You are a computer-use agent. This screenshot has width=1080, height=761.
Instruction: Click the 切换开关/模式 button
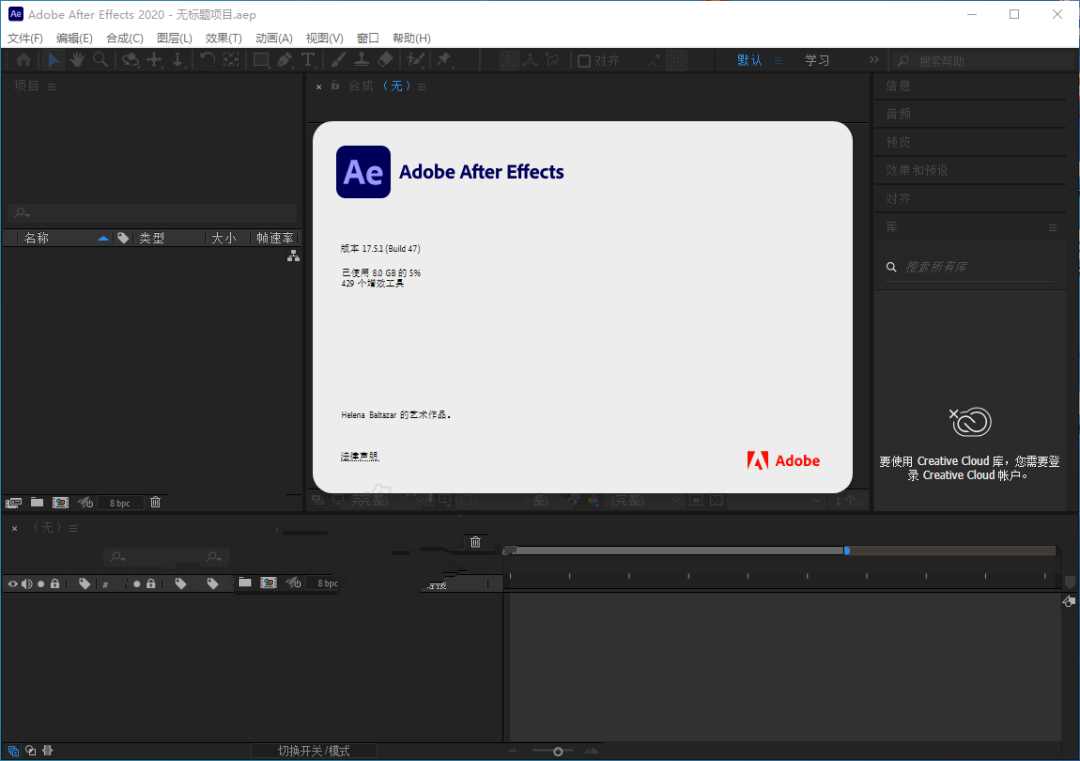click(314, 751)
